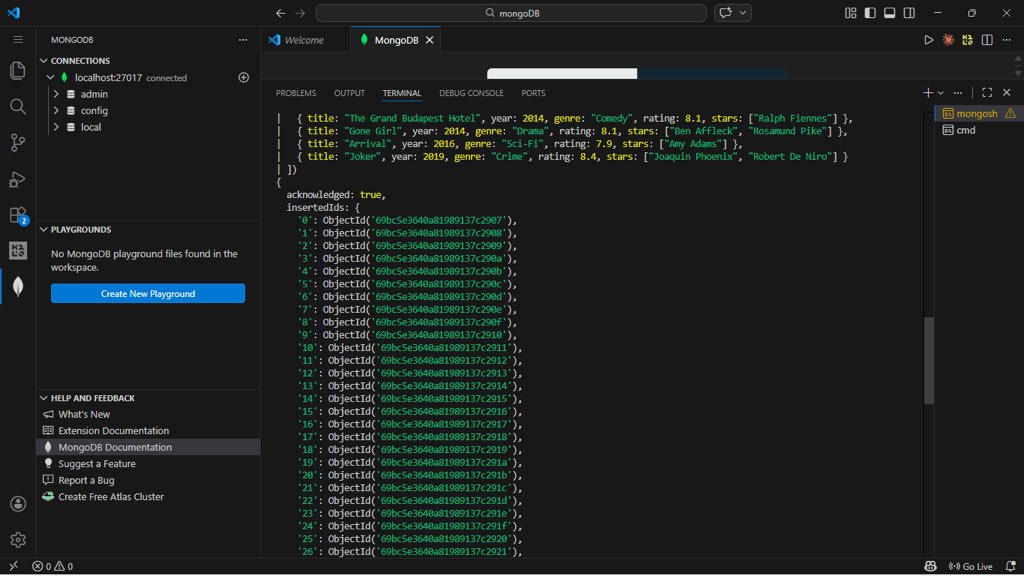Open Extension Documentation link
Viewport: 1024px width, 576px height.
click(x=113, y=430)
